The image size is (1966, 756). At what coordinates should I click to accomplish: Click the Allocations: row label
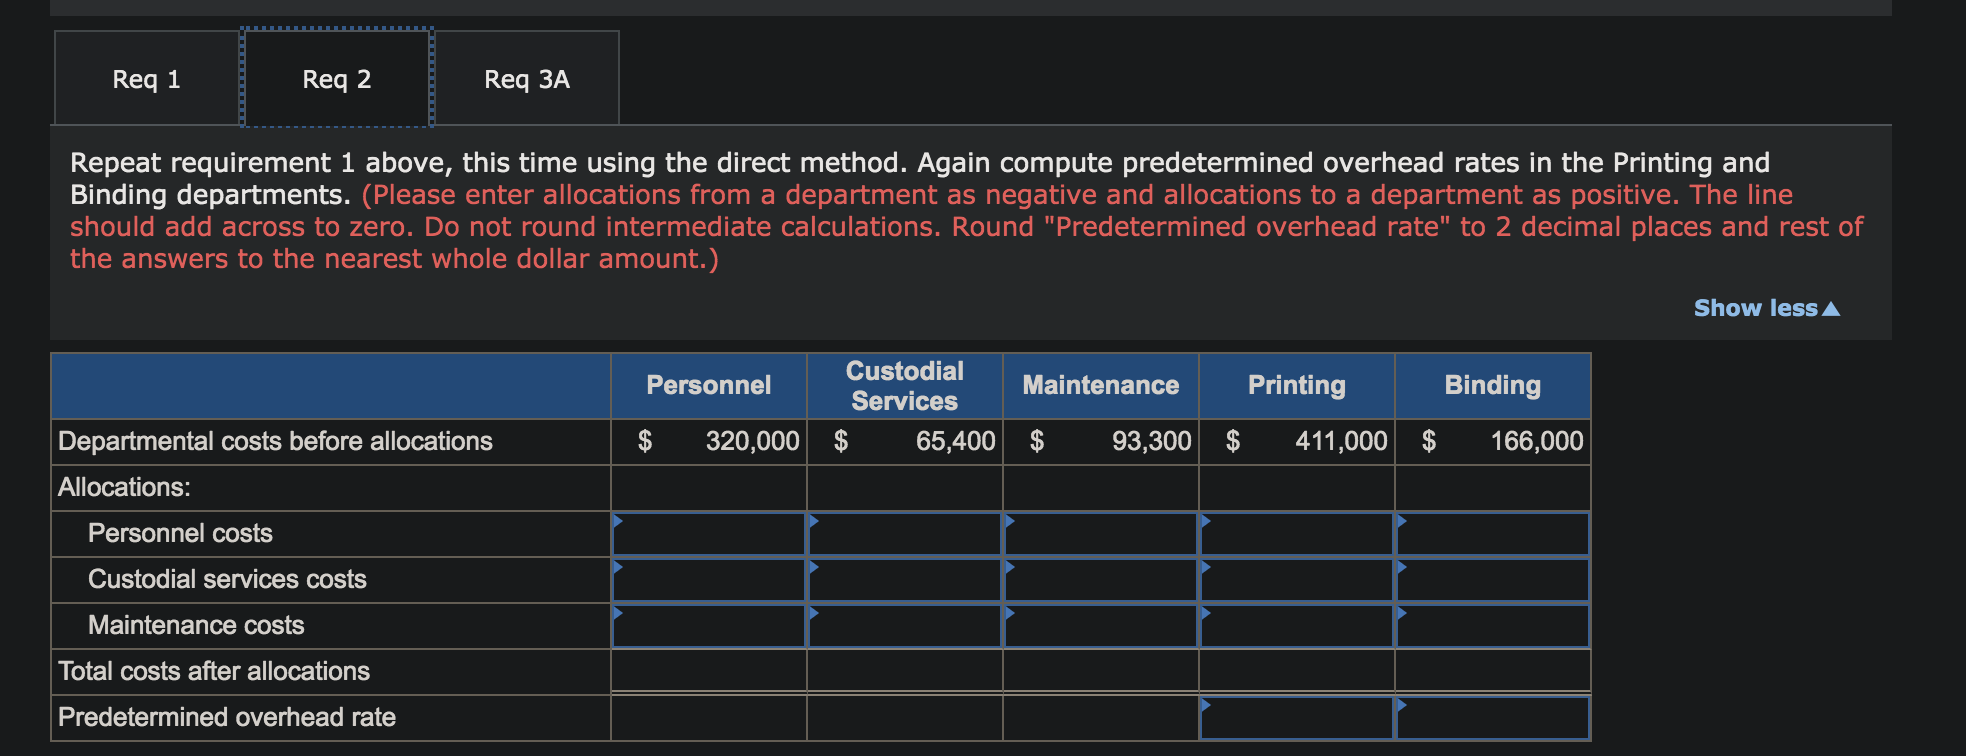pyautogui.click(x=124, y=487)
